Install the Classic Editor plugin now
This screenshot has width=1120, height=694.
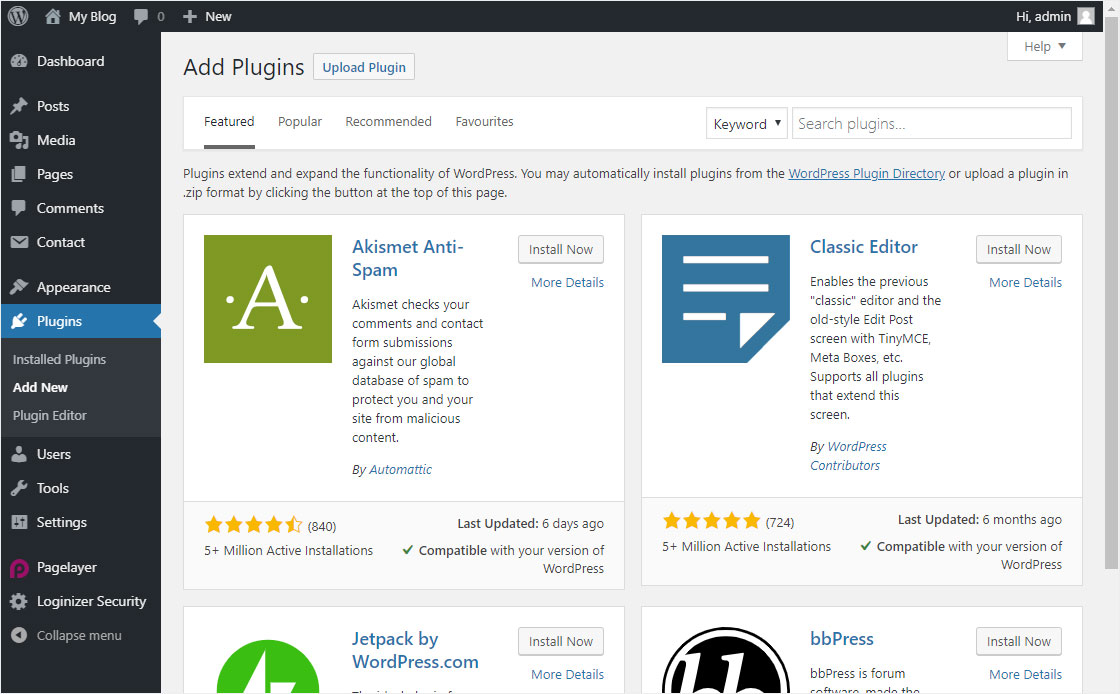click(1019, 249)
